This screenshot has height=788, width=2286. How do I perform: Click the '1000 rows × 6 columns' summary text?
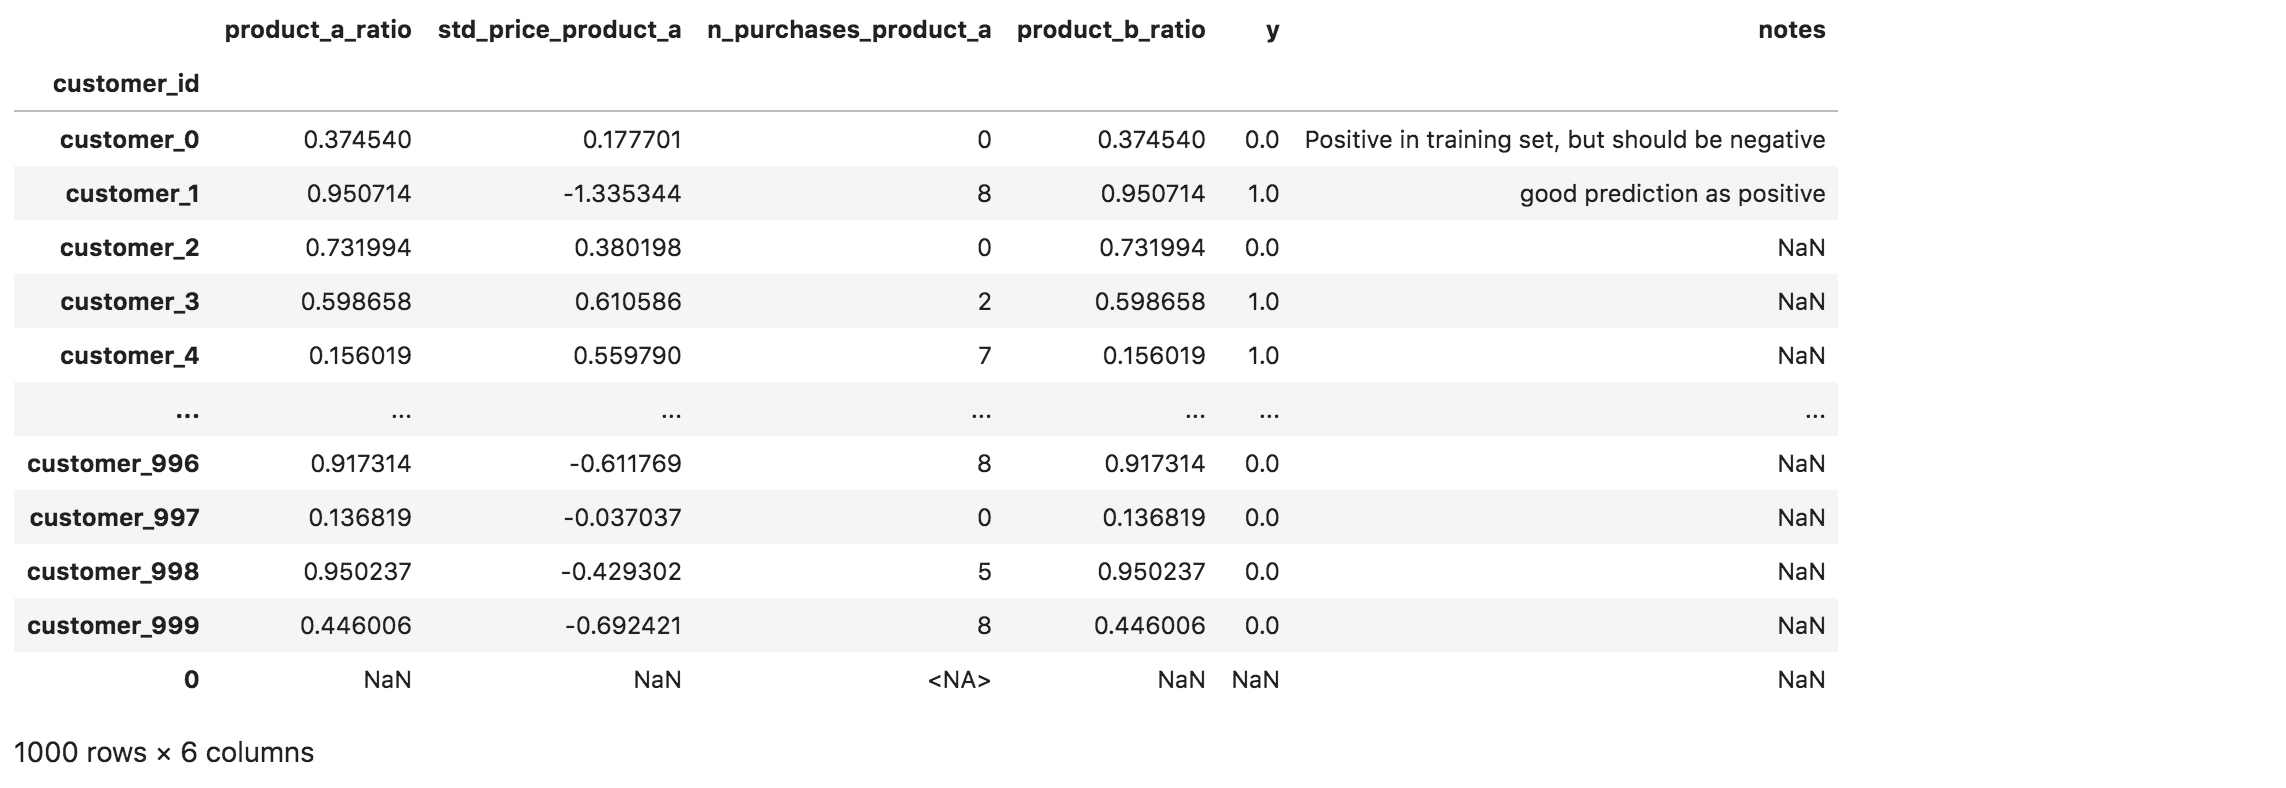click(x=164, y=753)
